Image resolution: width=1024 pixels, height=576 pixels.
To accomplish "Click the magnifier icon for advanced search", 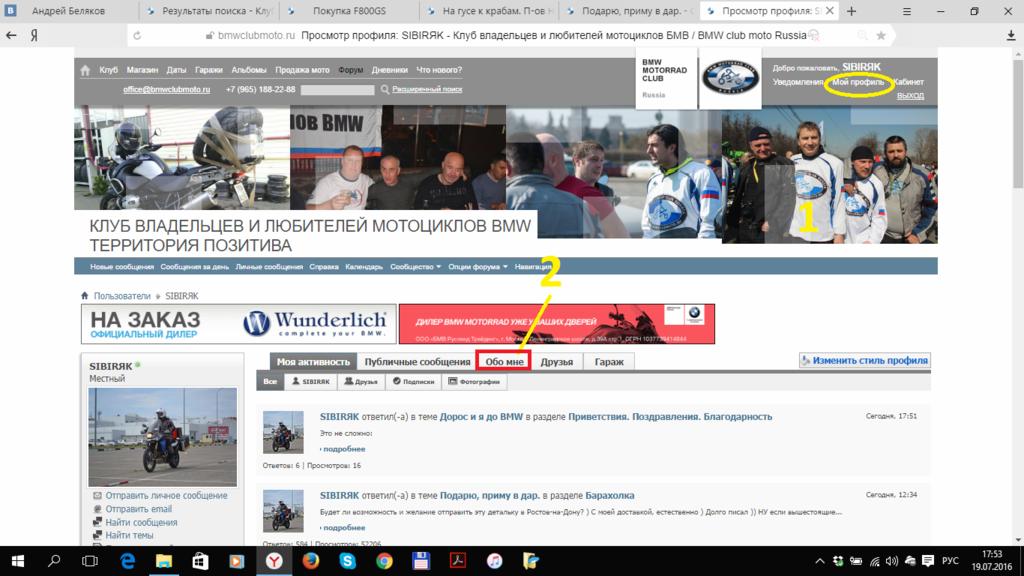I will 385,89.
